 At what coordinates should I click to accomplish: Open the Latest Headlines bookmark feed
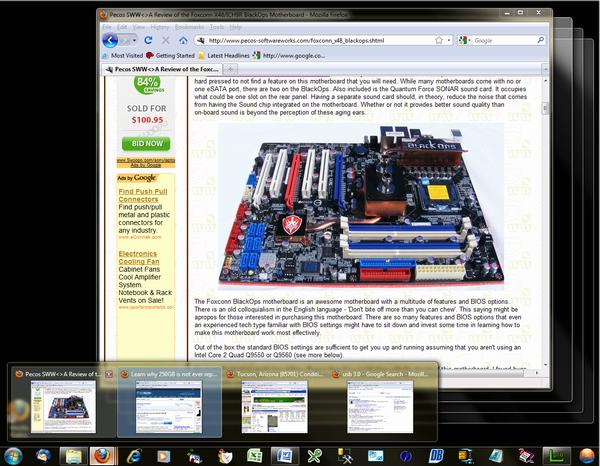[224, 55]
